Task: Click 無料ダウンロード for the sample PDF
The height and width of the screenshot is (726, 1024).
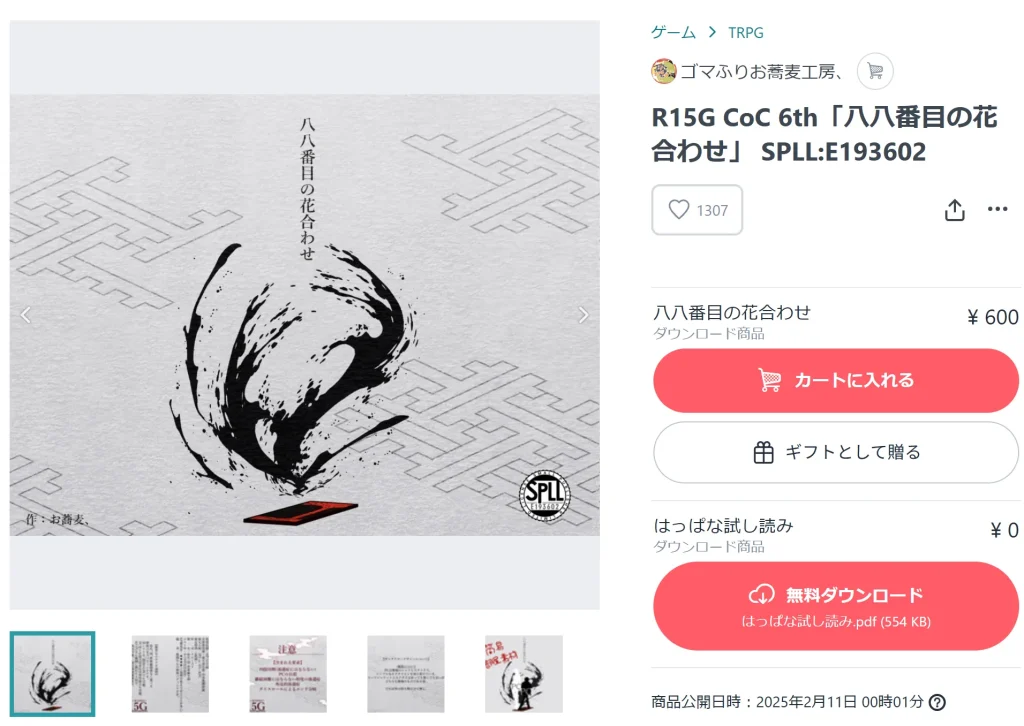Action: coord(836,606)
